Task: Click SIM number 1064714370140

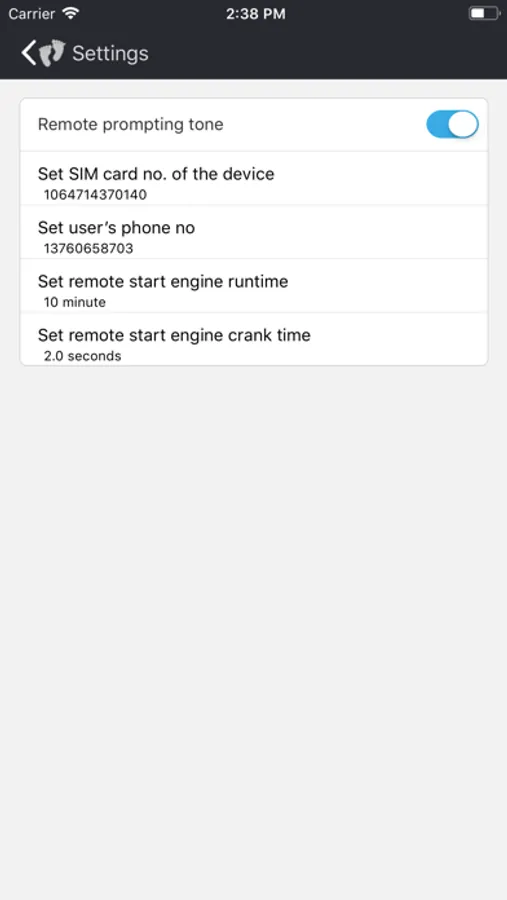Action: click(95, 195)
